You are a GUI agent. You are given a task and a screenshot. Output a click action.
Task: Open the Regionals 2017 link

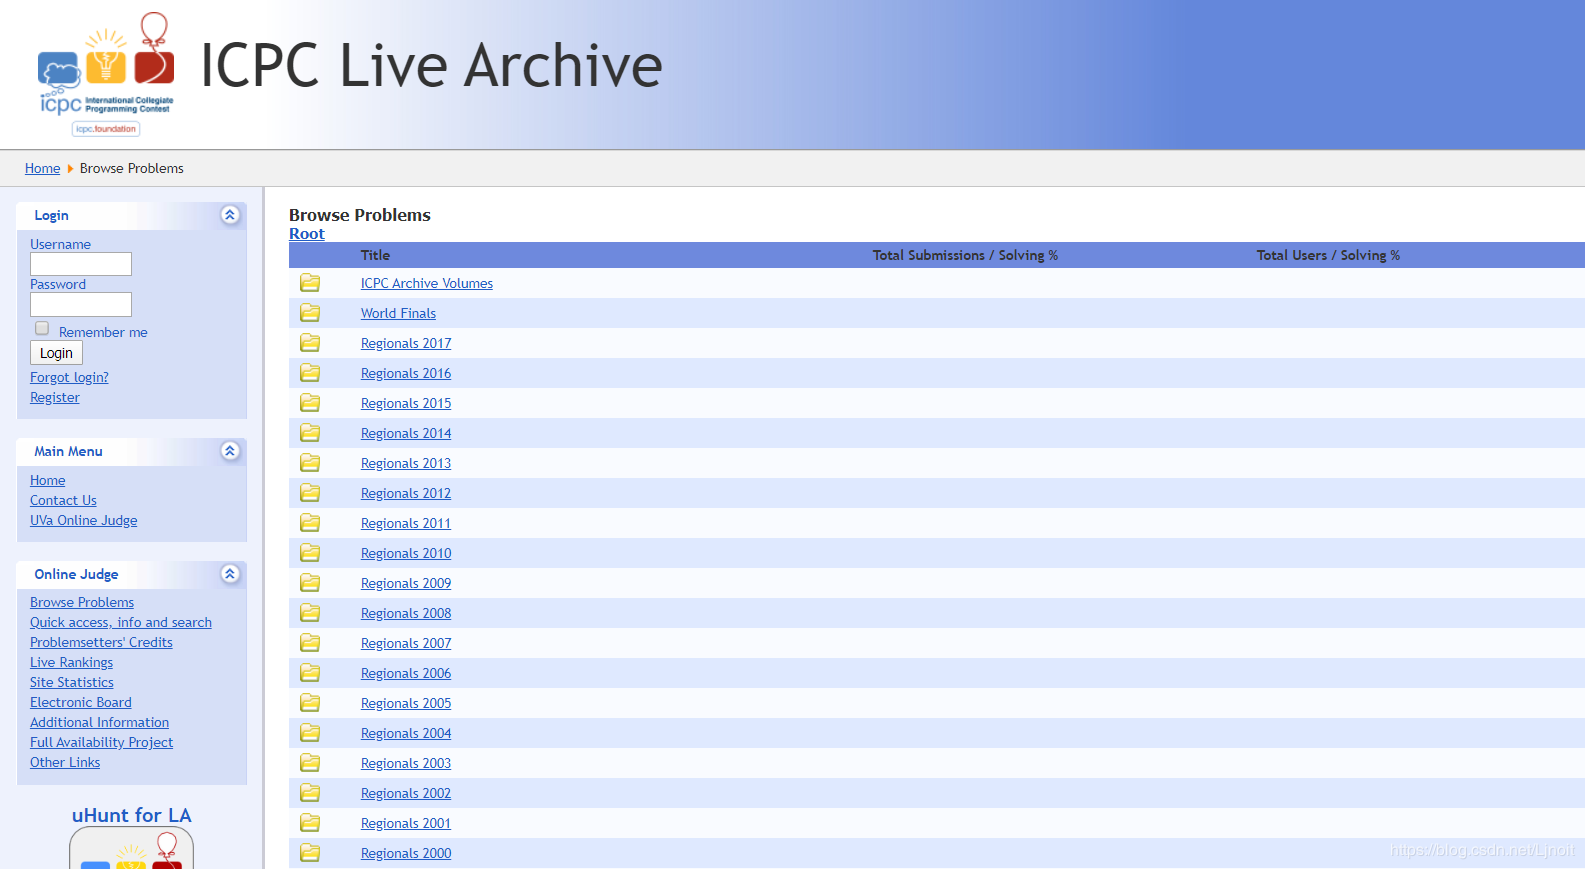tap(406, 343)
